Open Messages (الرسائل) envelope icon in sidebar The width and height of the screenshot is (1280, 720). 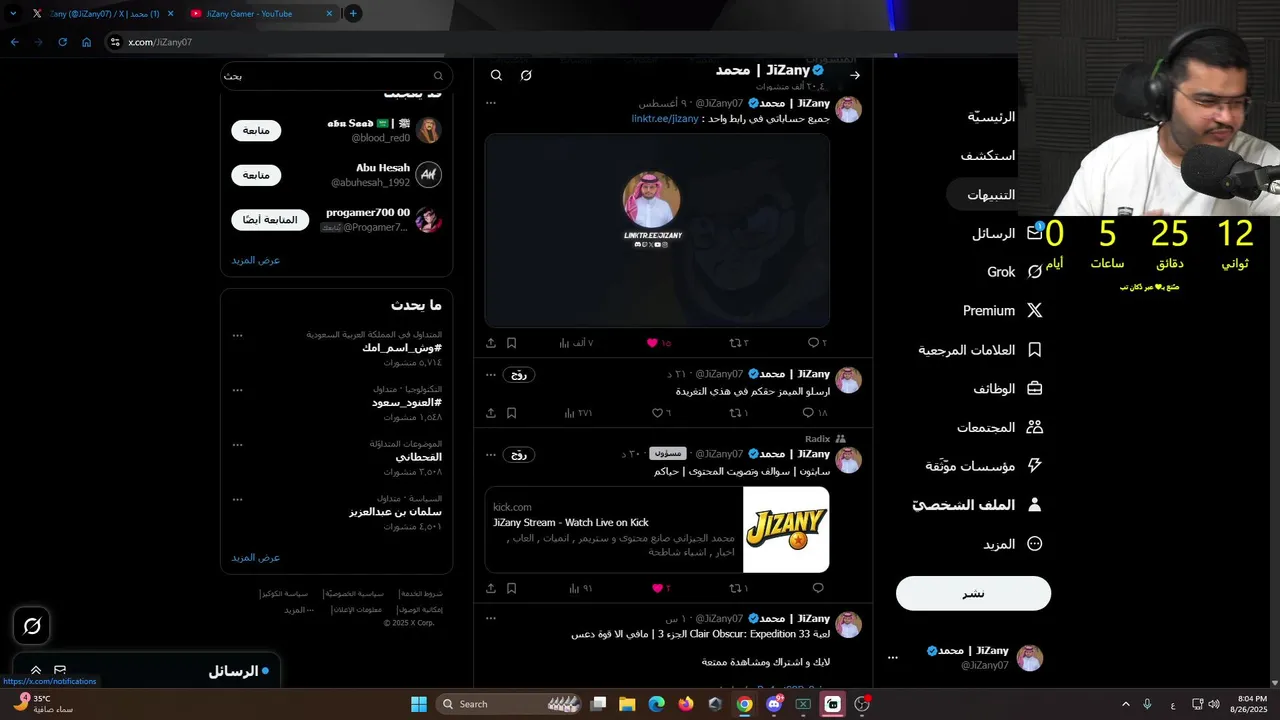[x=1035, y=233]
